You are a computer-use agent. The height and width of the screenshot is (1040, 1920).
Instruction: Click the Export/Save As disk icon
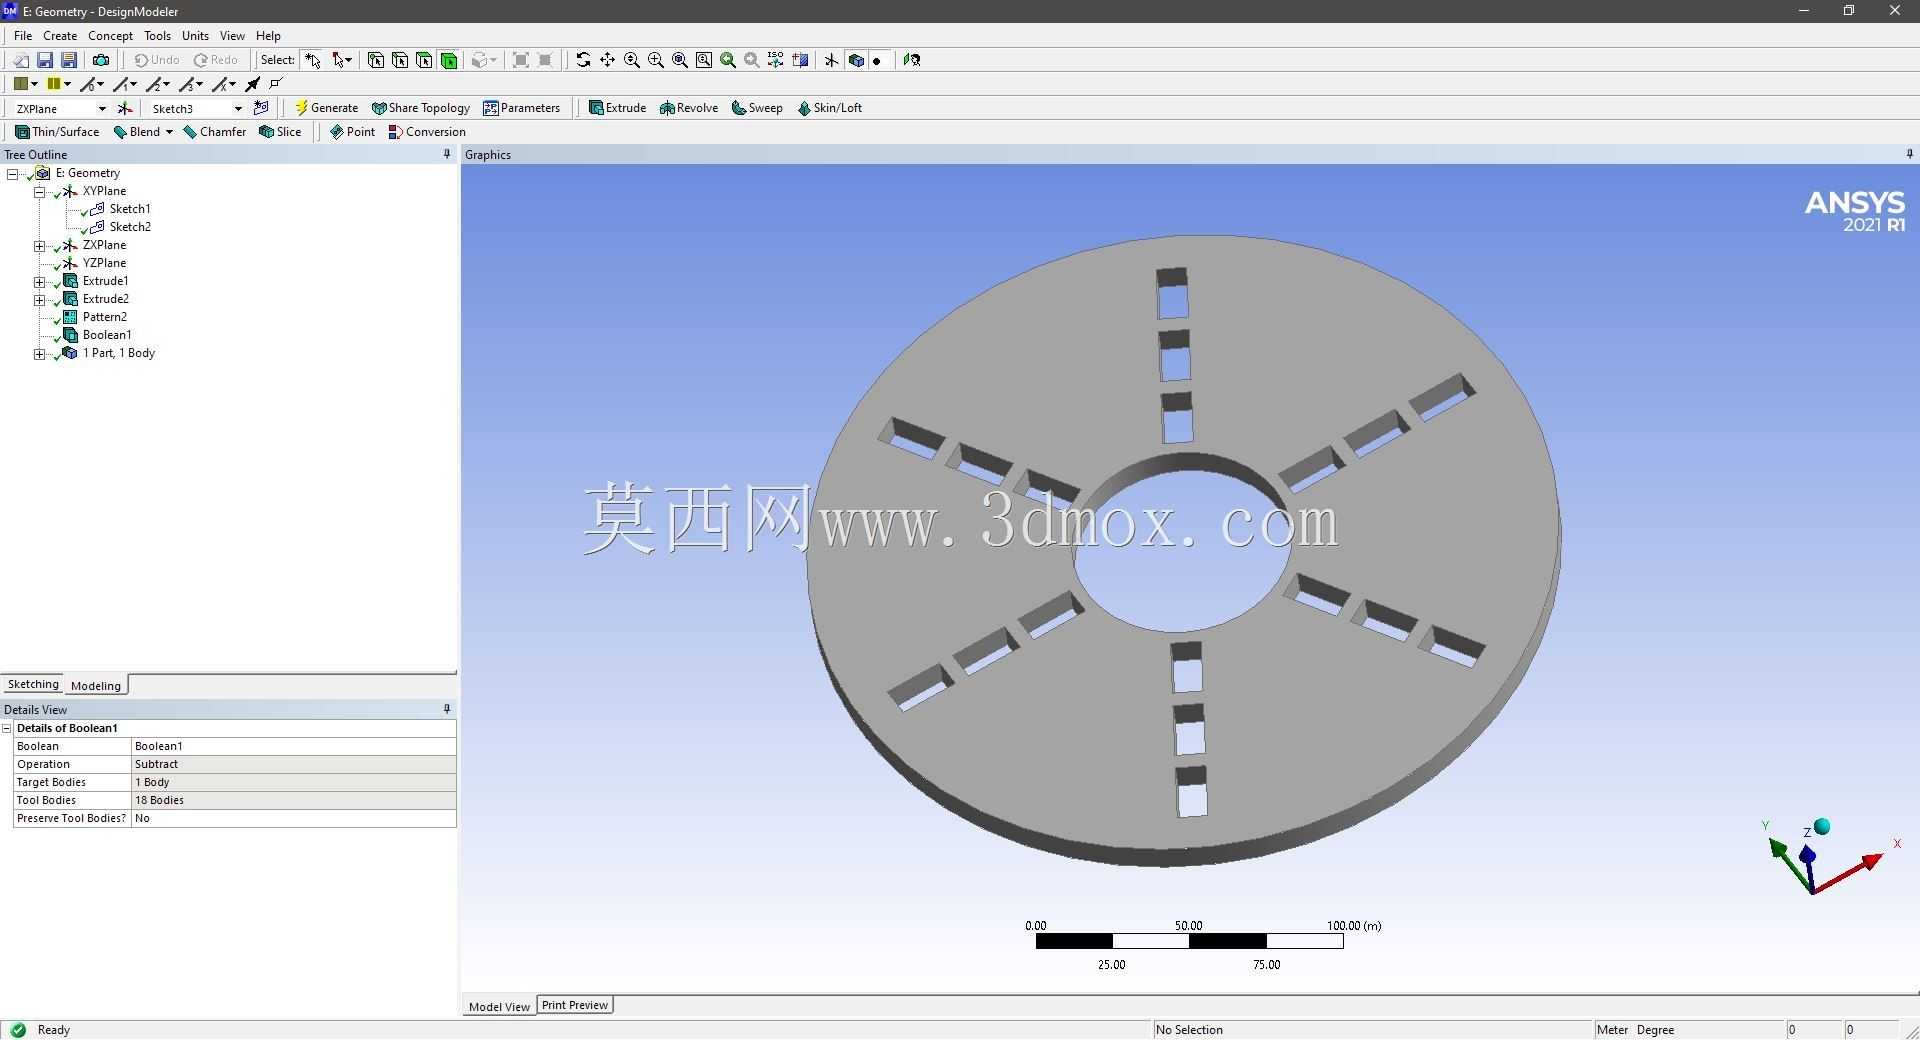[69, 60]
